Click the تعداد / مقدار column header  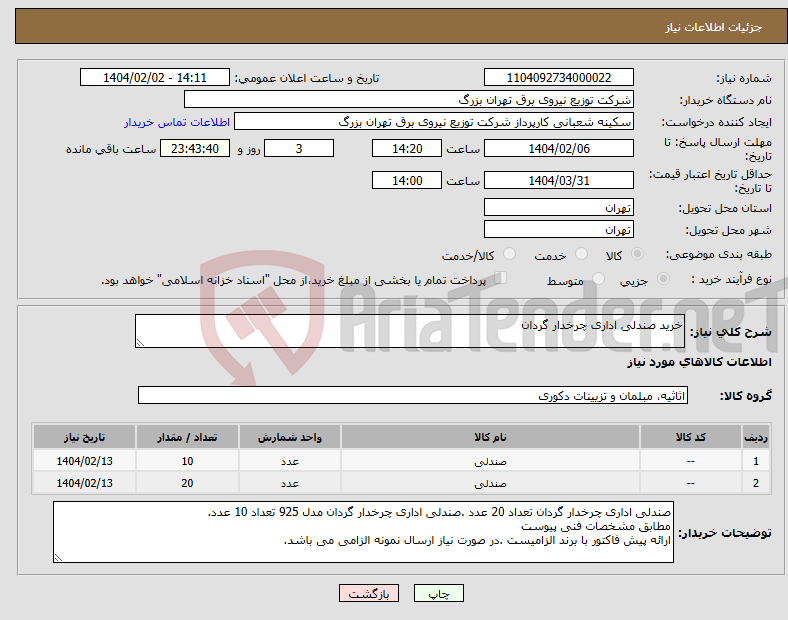pyautogui.click(x=187, y=437)
